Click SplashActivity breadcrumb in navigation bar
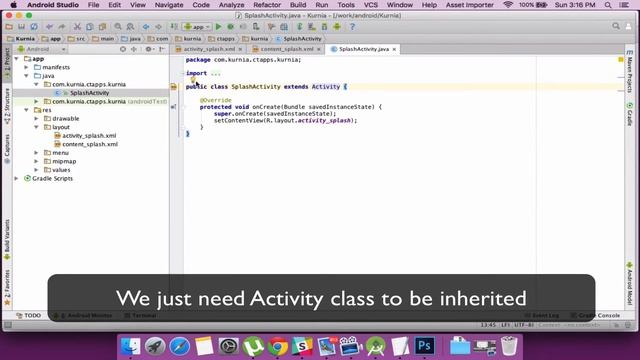The height and width of the screenshot is (360, 640). [x=299, y=39]
